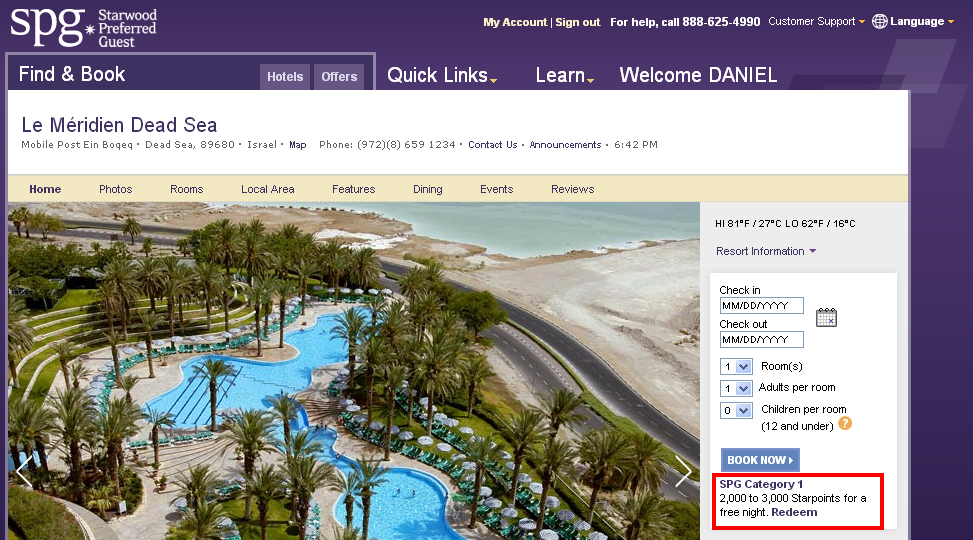Open the Dining tab
Screen dimensions: 973x540
[428, 189]
